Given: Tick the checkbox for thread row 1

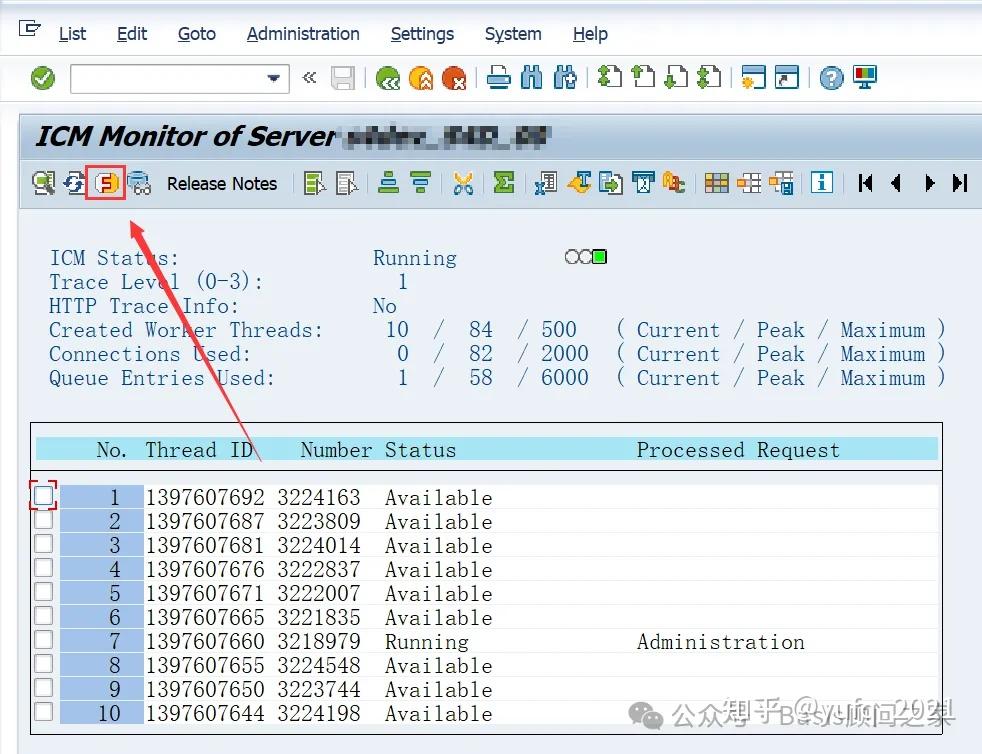Looking at the screenshot, I should [43, 495].
